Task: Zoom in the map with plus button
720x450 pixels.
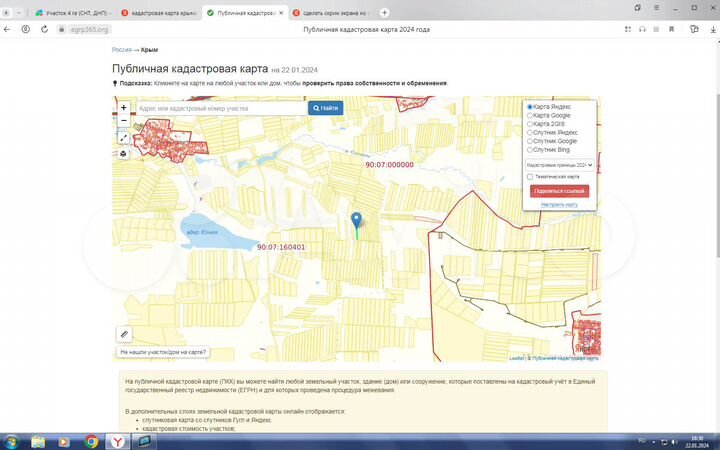Action: [124, 107]
